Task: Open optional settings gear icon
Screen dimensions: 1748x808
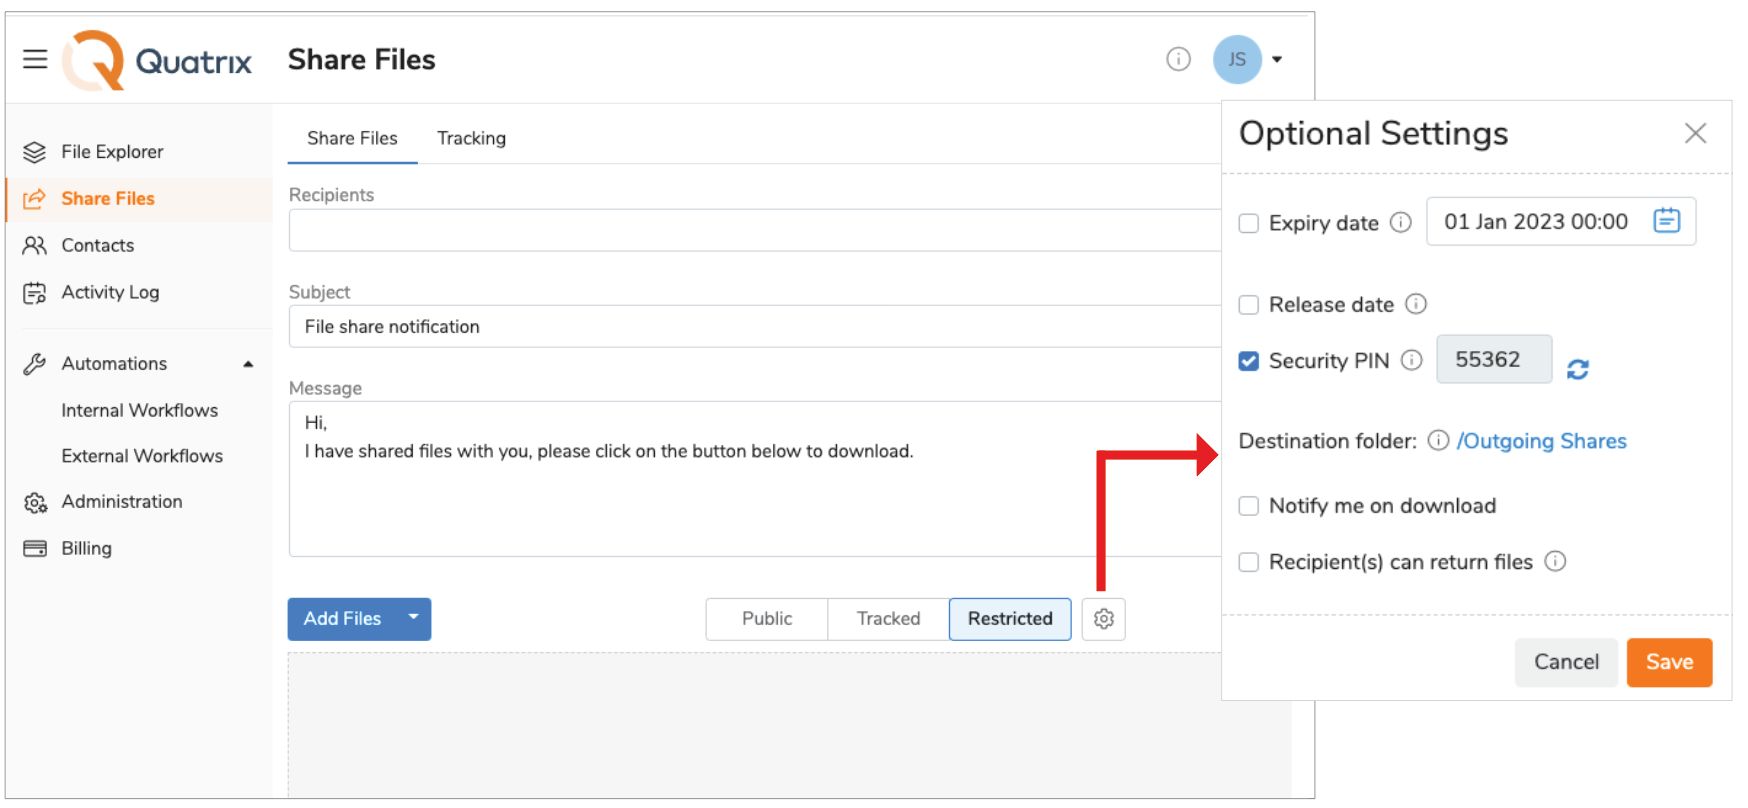Action: 1104,619
